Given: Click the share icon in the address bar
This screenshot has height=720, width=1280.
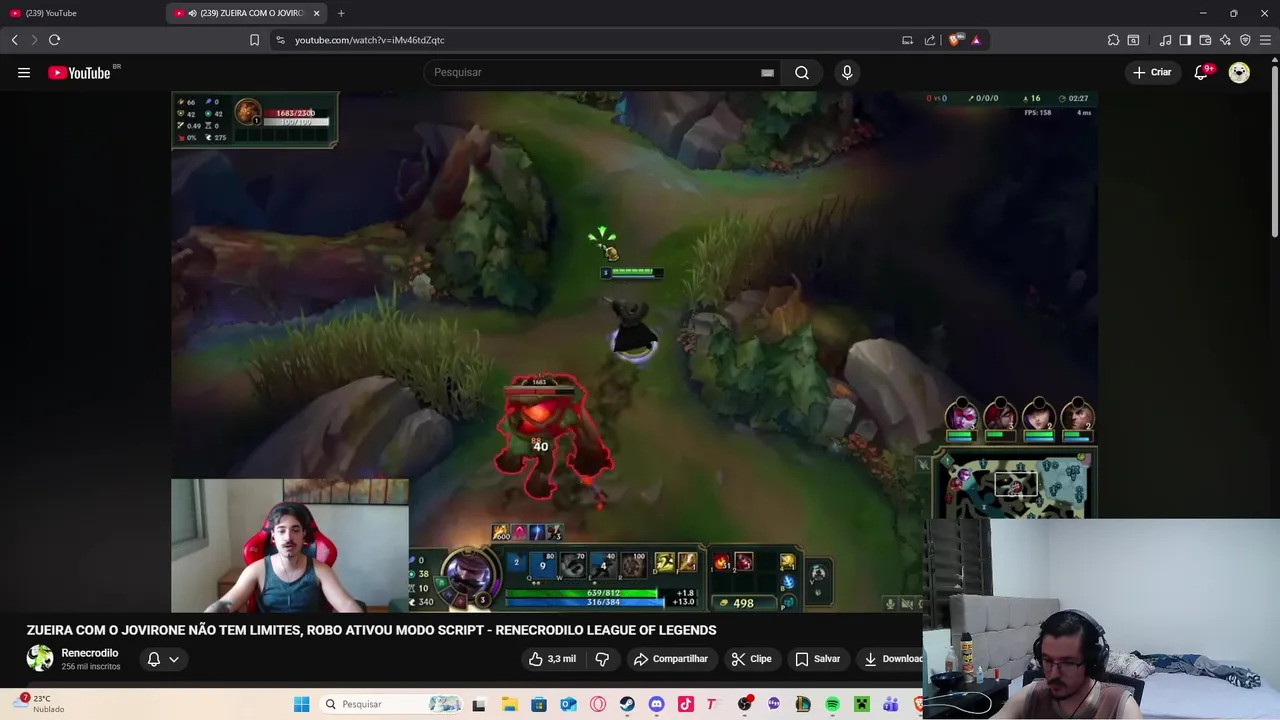Looking at the screenshot, I should [930, 40].
